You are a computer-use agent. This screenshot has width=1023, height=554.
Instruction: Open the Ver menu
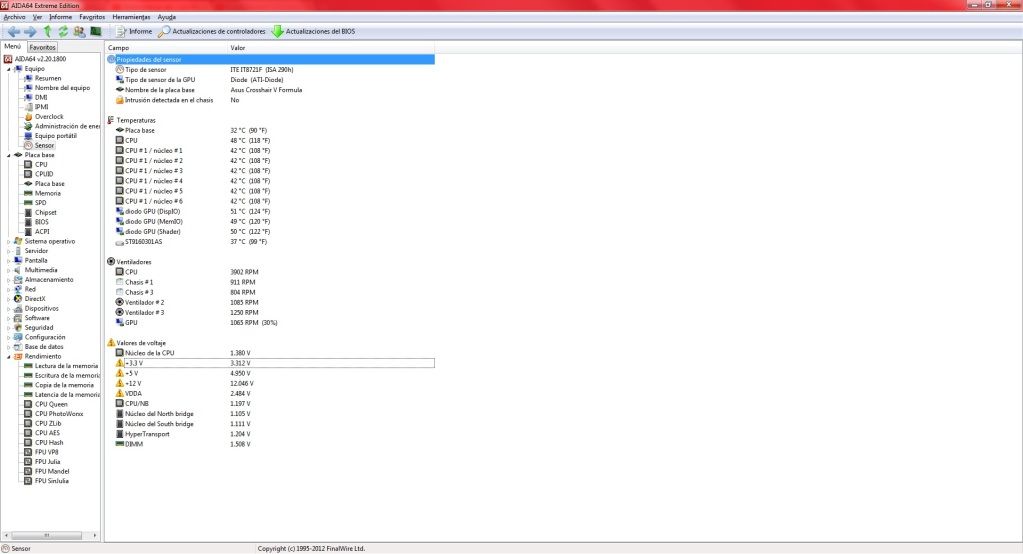pyautogui.click(x=37, y=17)
